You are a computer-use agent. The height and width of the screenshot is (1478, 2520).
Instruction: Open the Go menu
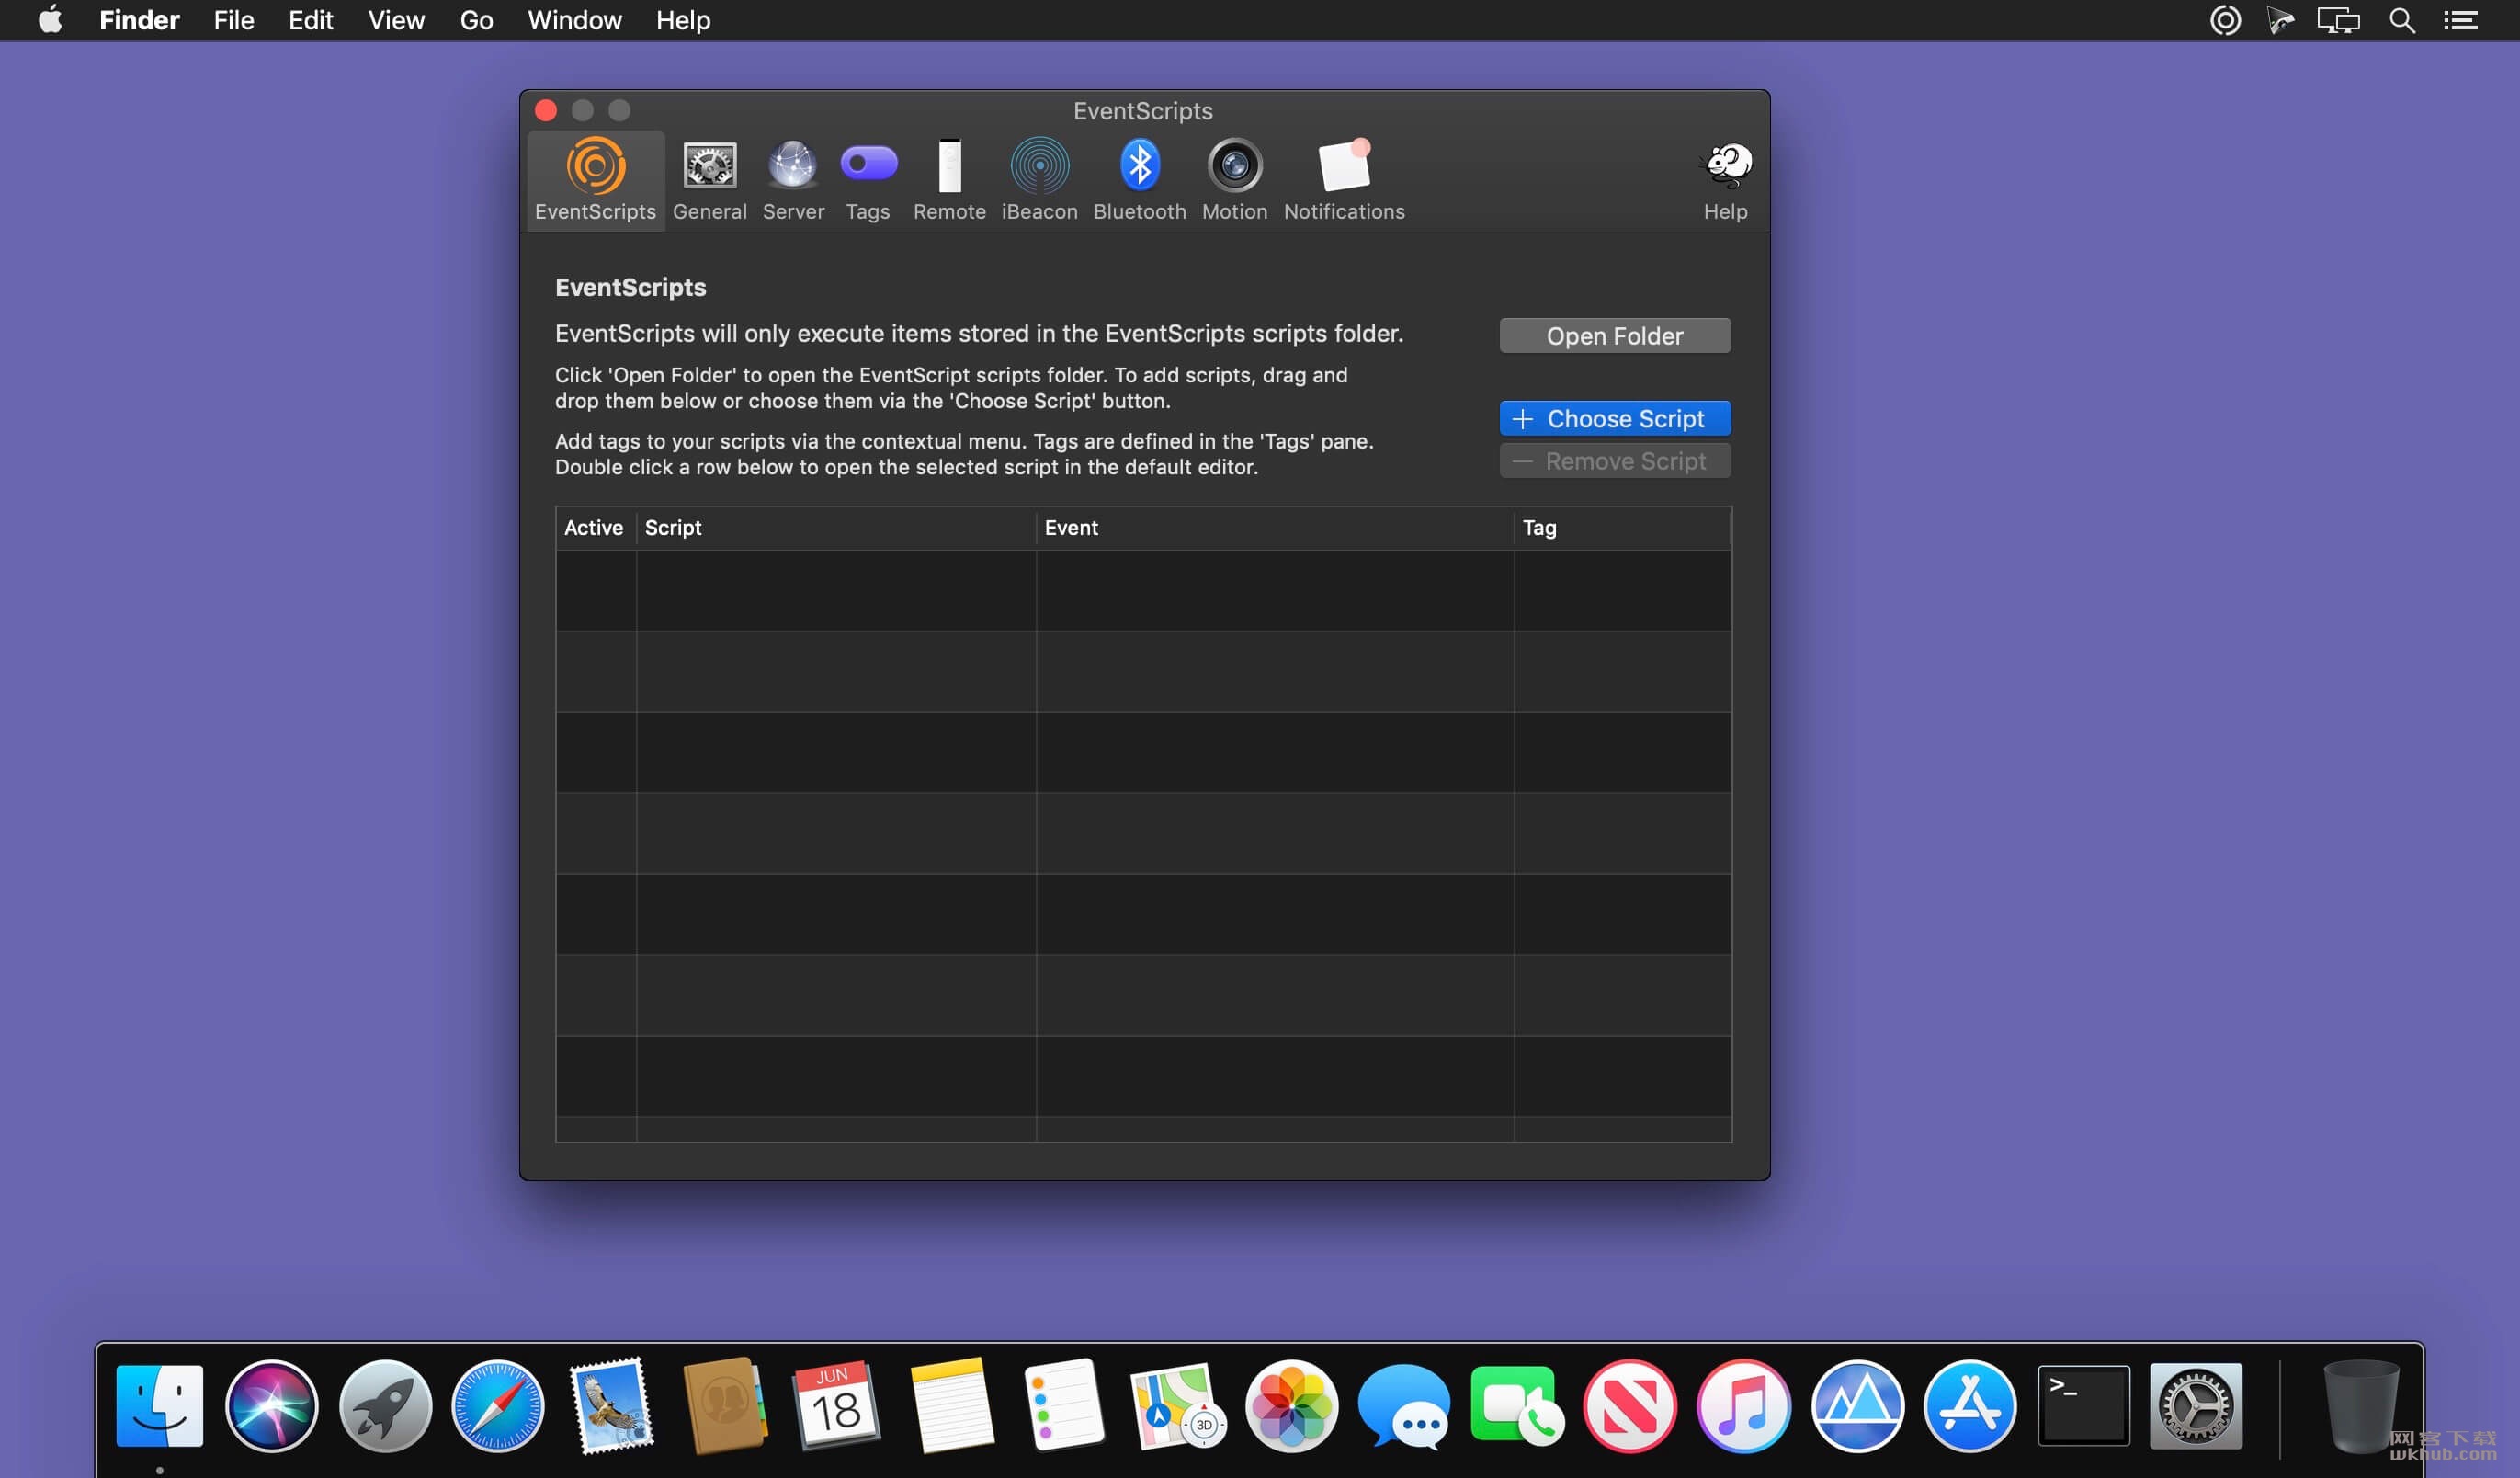pyautogui.click(x=476, y=20)
